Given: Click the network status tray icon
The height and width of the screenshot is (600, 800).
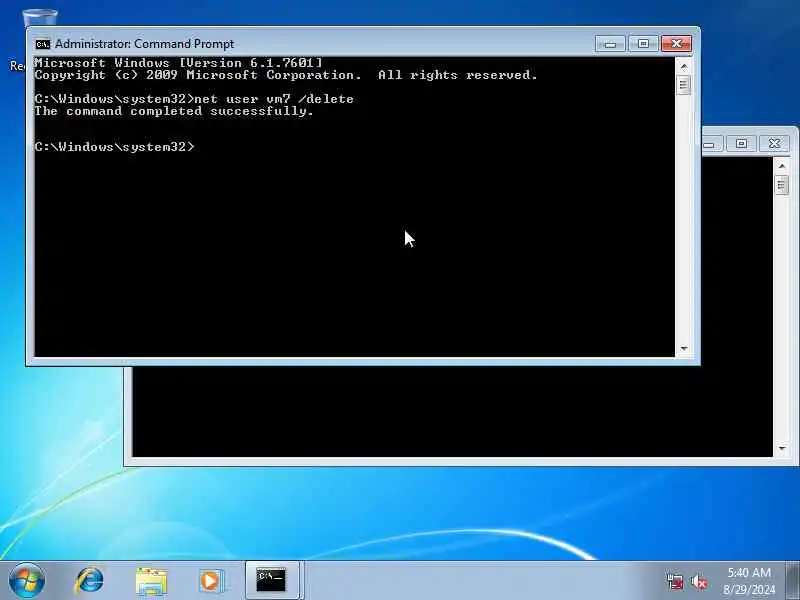Looking at the screenshot, I should tap(676, 582).
